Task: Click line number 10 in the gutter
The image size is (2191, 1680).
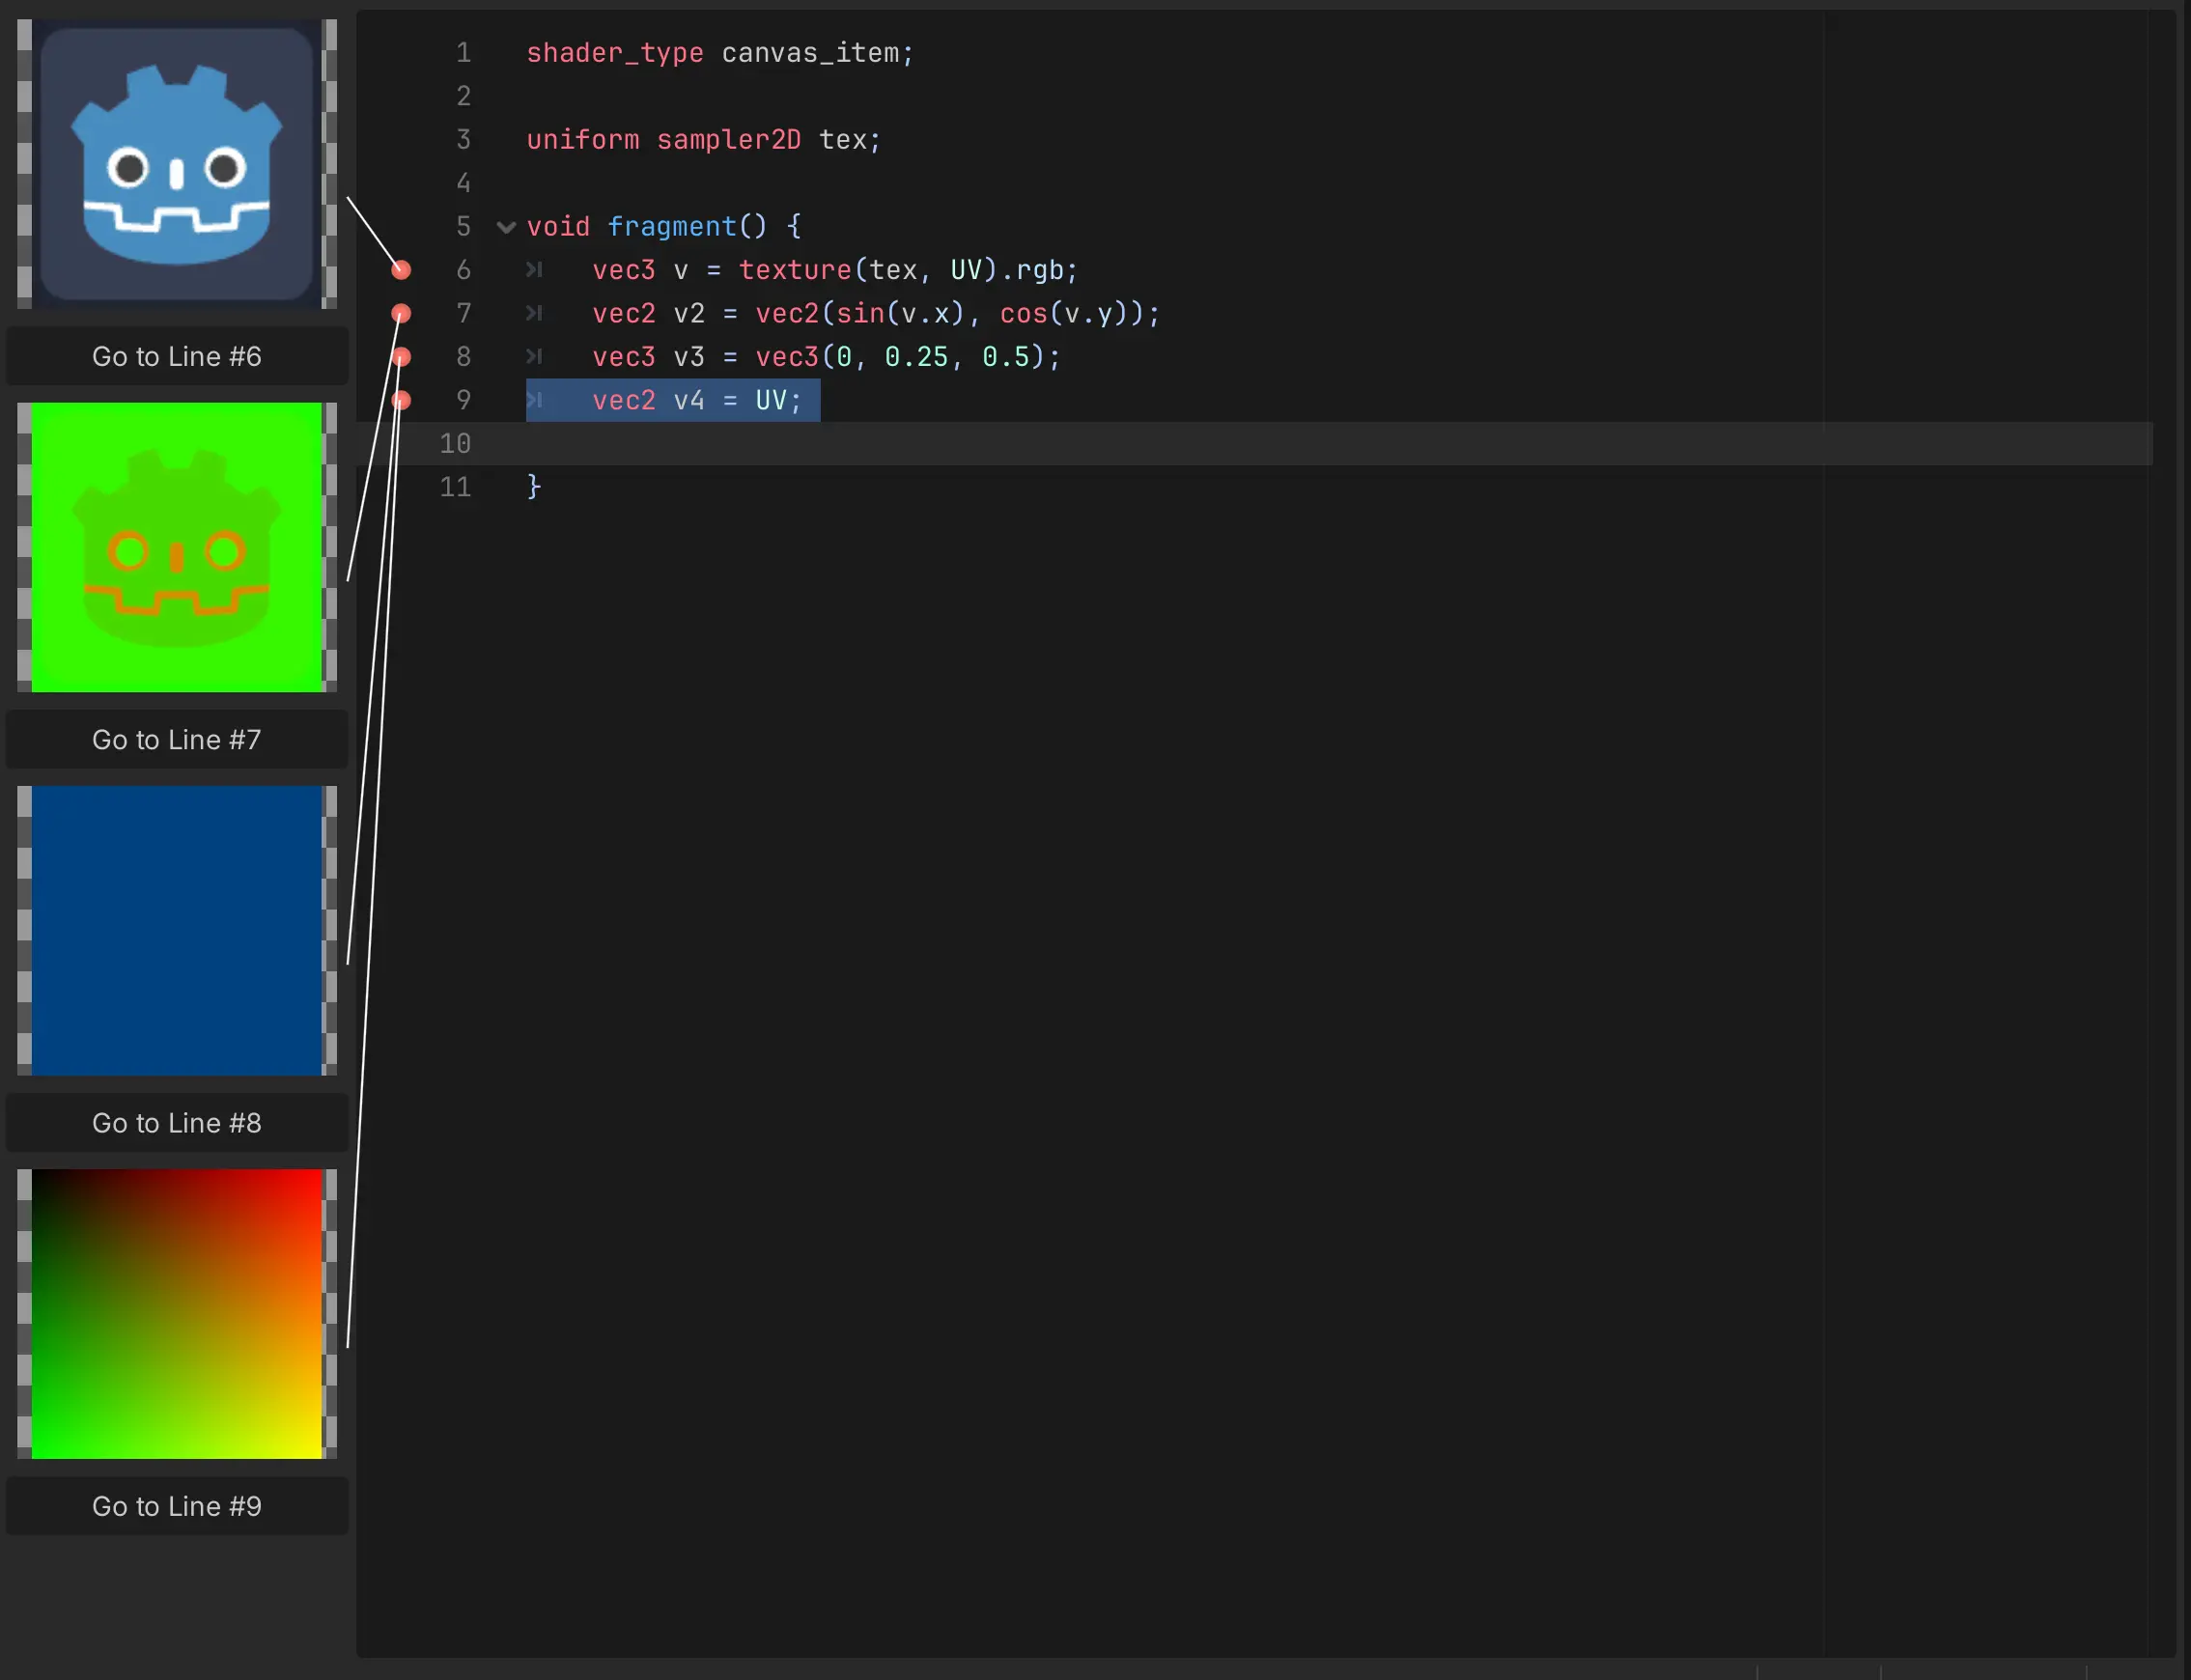Action: tap(455, 443)
